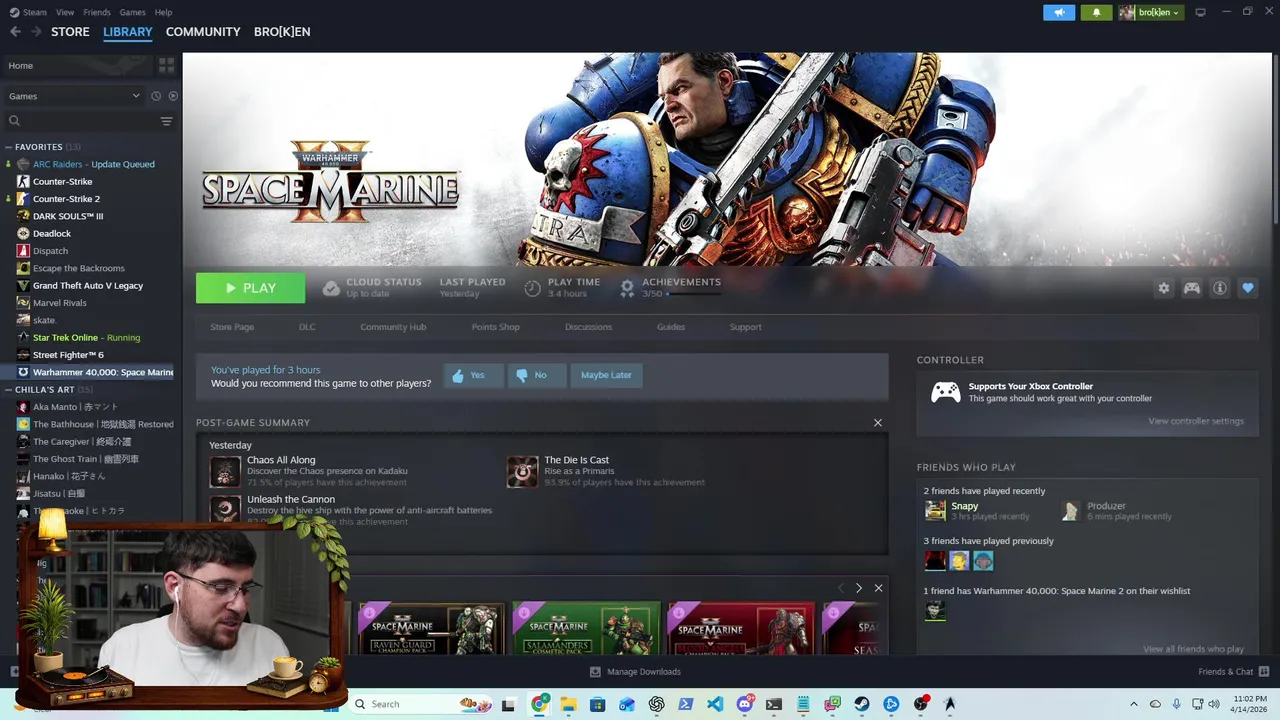The height and width of the screenshot is (720, 1280).
Task: Click Snapy friend avatar
Action: tap(935, 511)
